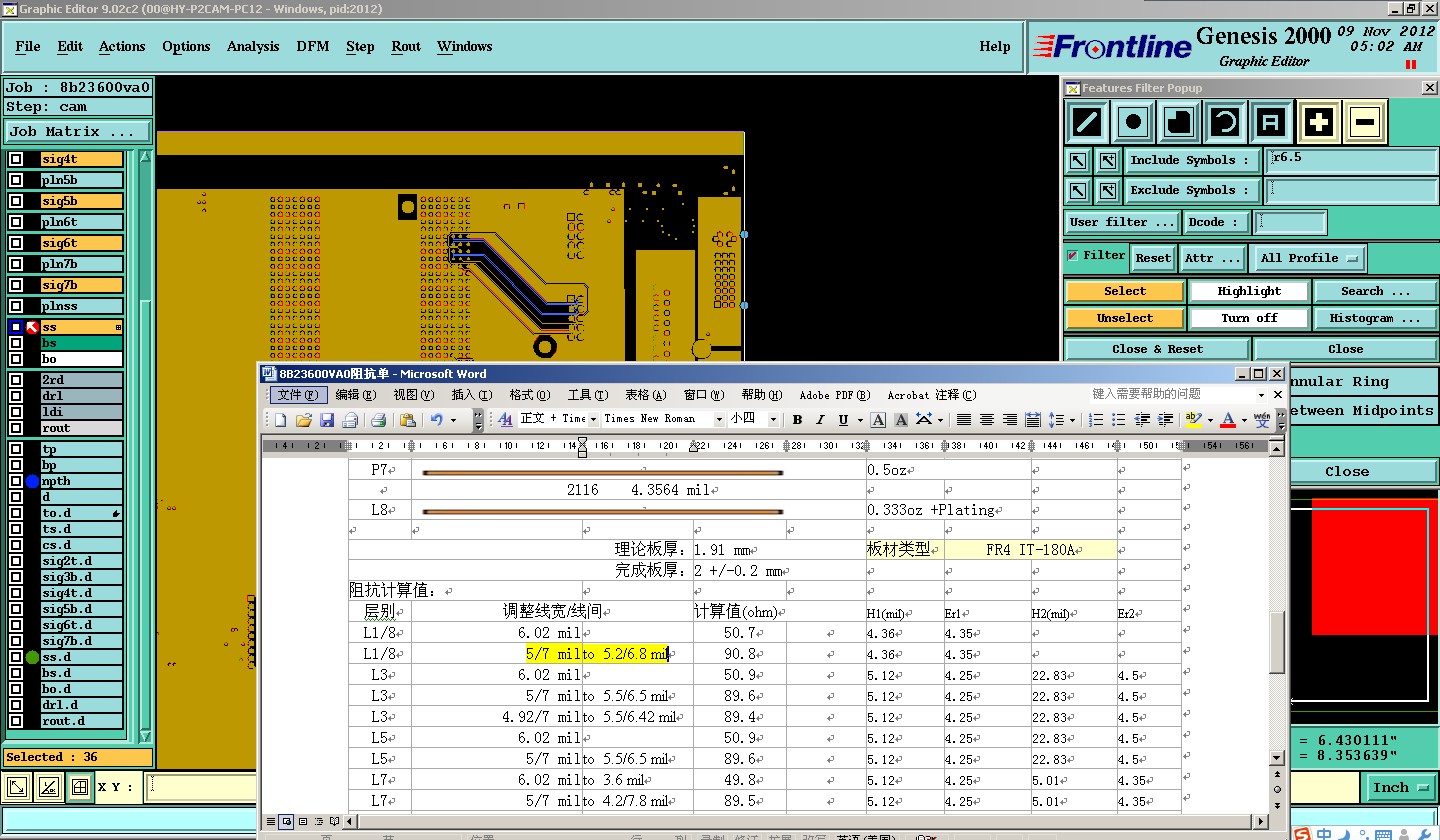Image resolution: width=1440 pixels, height=840 pixels.
Task: Toggle the drl layer display box
Action: pyautogui.click(x=16, y=396)
